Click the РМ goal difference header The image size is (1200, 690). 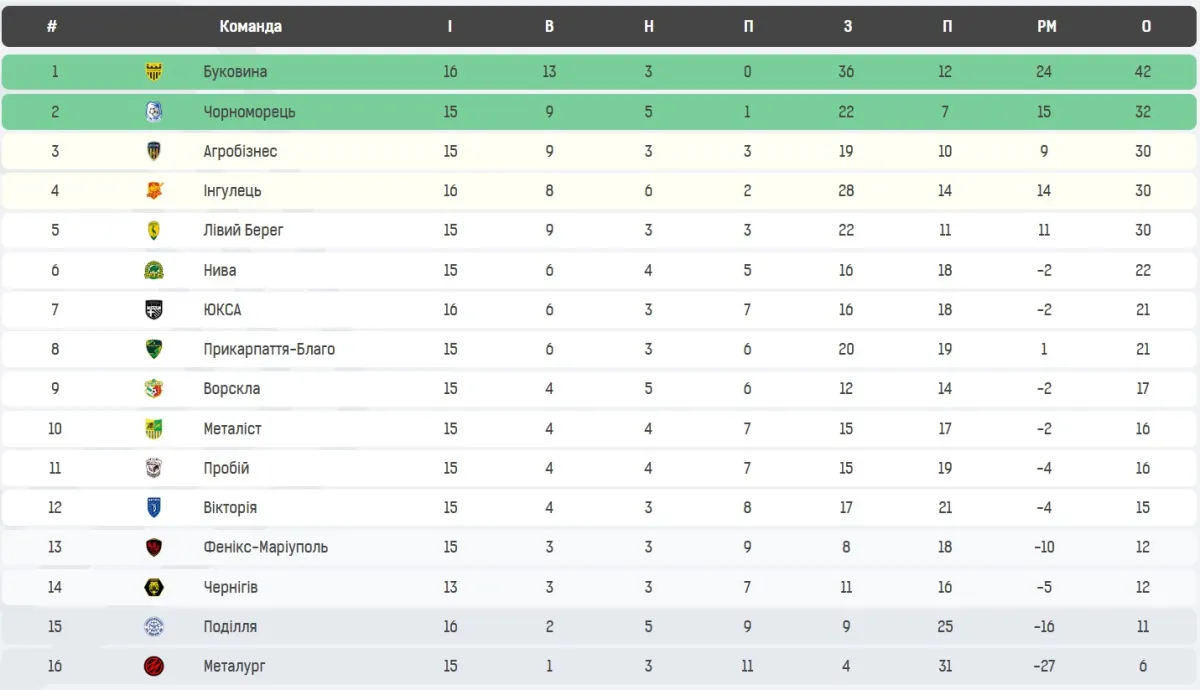coord(1046,27)
